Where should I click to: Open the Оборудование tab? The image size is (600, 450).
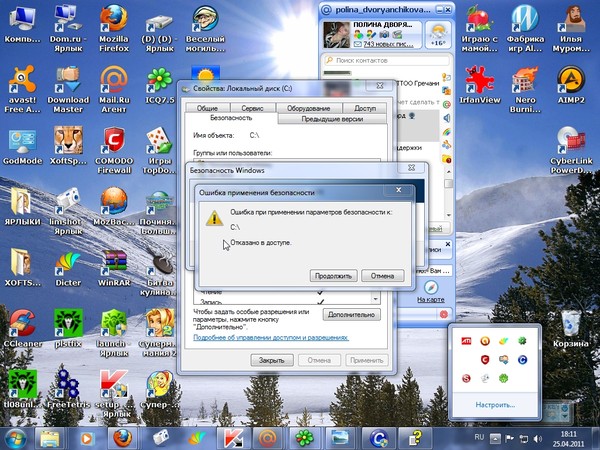308,108
